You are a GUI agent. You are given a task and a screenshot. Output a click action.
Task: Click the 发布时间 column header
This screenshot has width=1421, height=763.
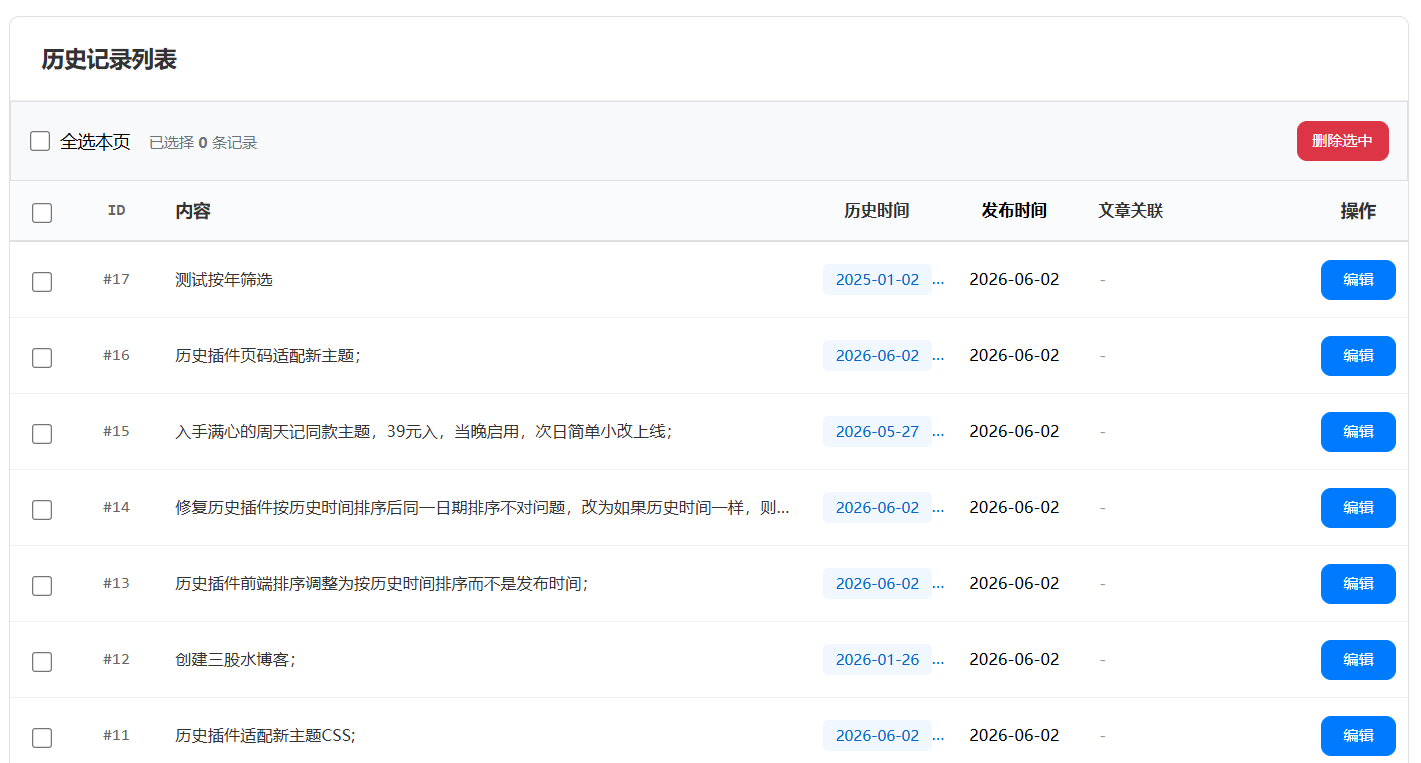pyautogui.click(x=1014, y=211)
